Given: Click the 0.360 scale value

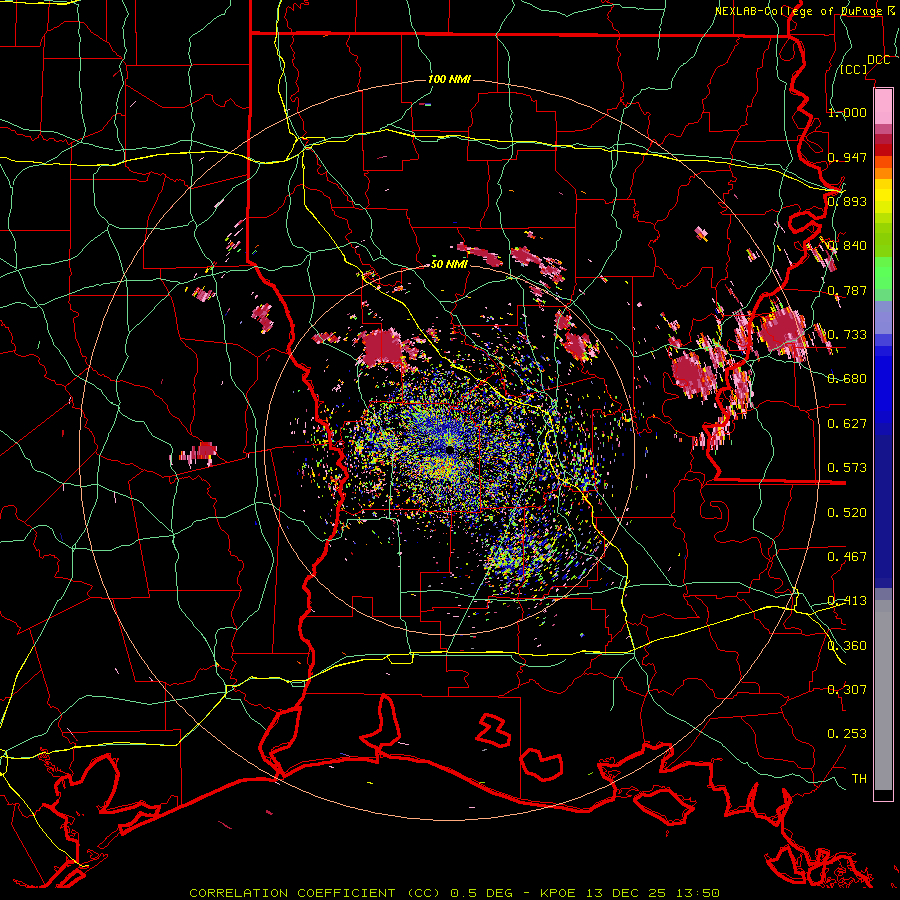Looking at the screenshot, I should tap(847, 646).
